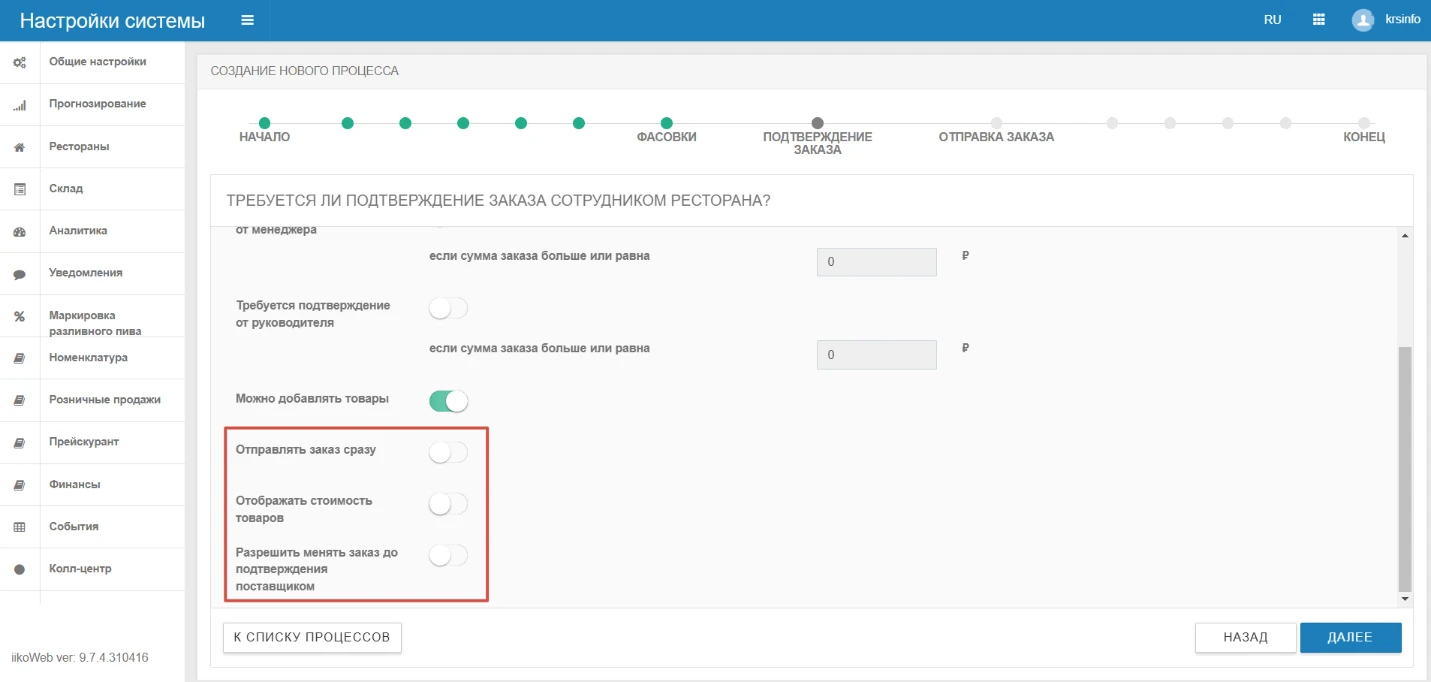Turn on Отображать стоимость товаров switch
This screenshot has height=682, width=1431.
coord(448,504)
